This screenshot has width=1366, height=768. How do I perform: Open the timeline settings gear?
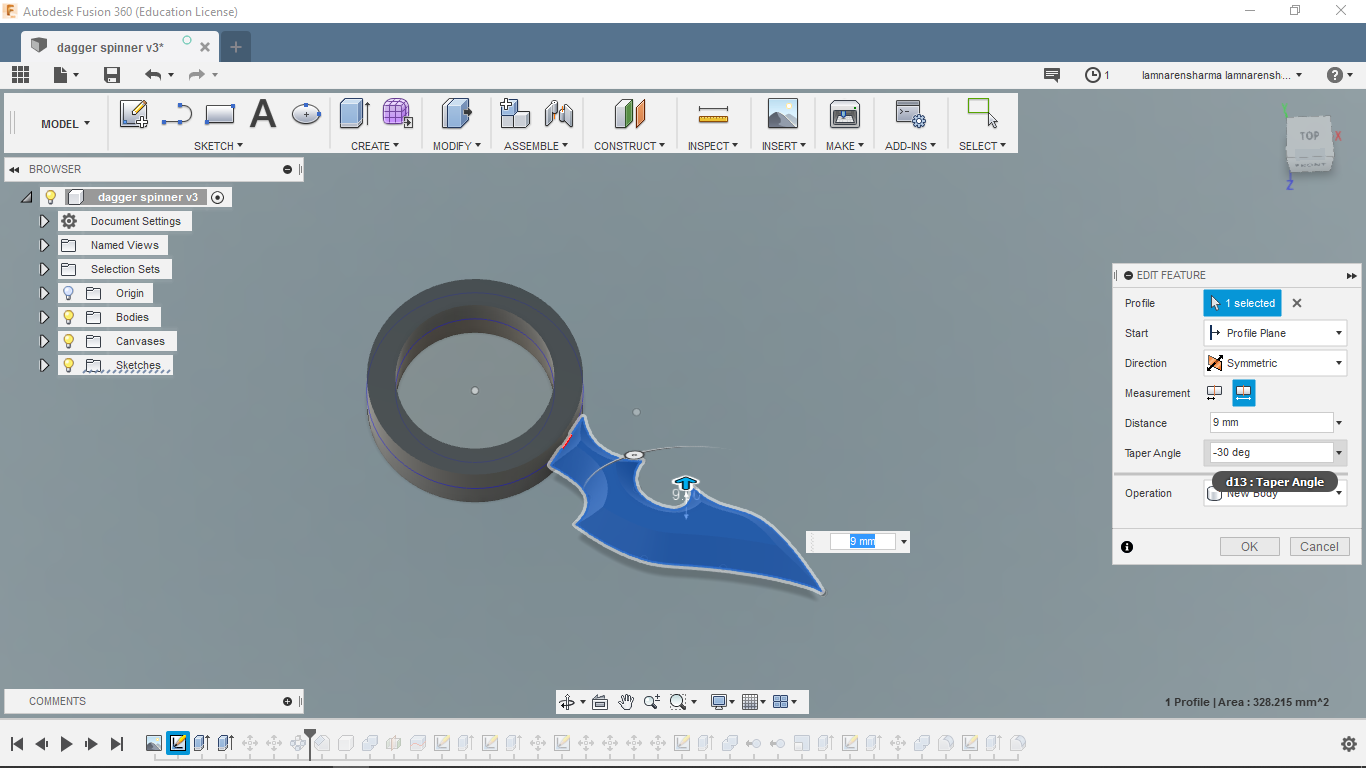pyautogui.click(x=1348, y=744)
